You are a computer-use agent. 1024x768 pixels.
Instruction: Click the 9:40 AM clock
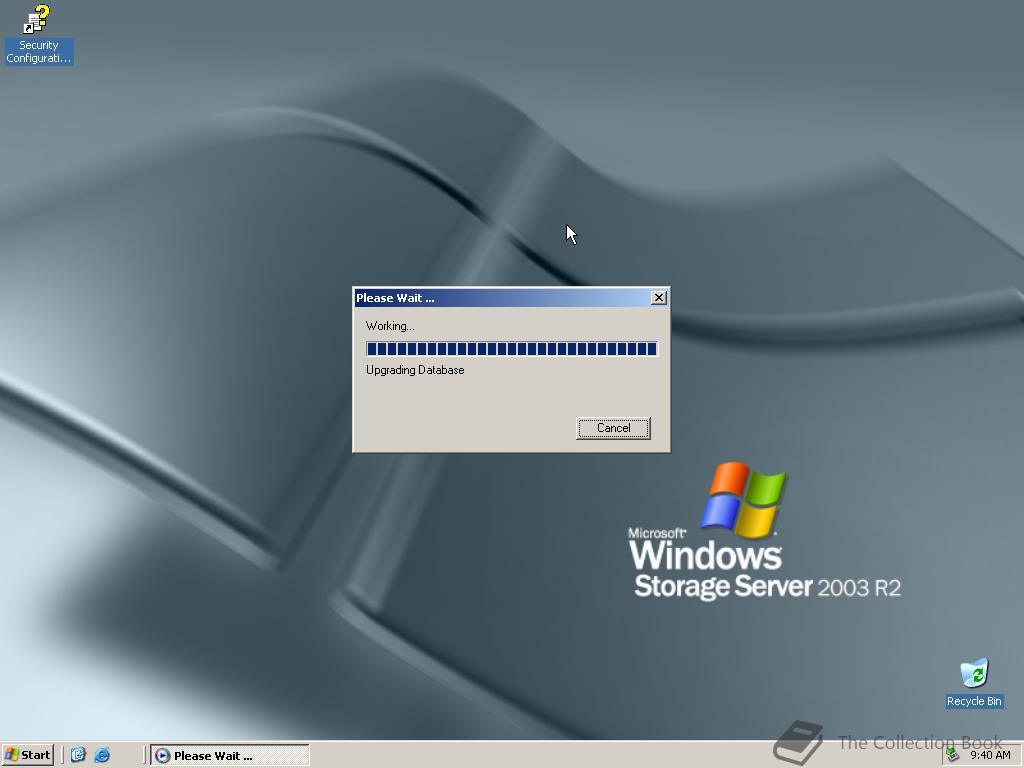click(x=990, y=756)
